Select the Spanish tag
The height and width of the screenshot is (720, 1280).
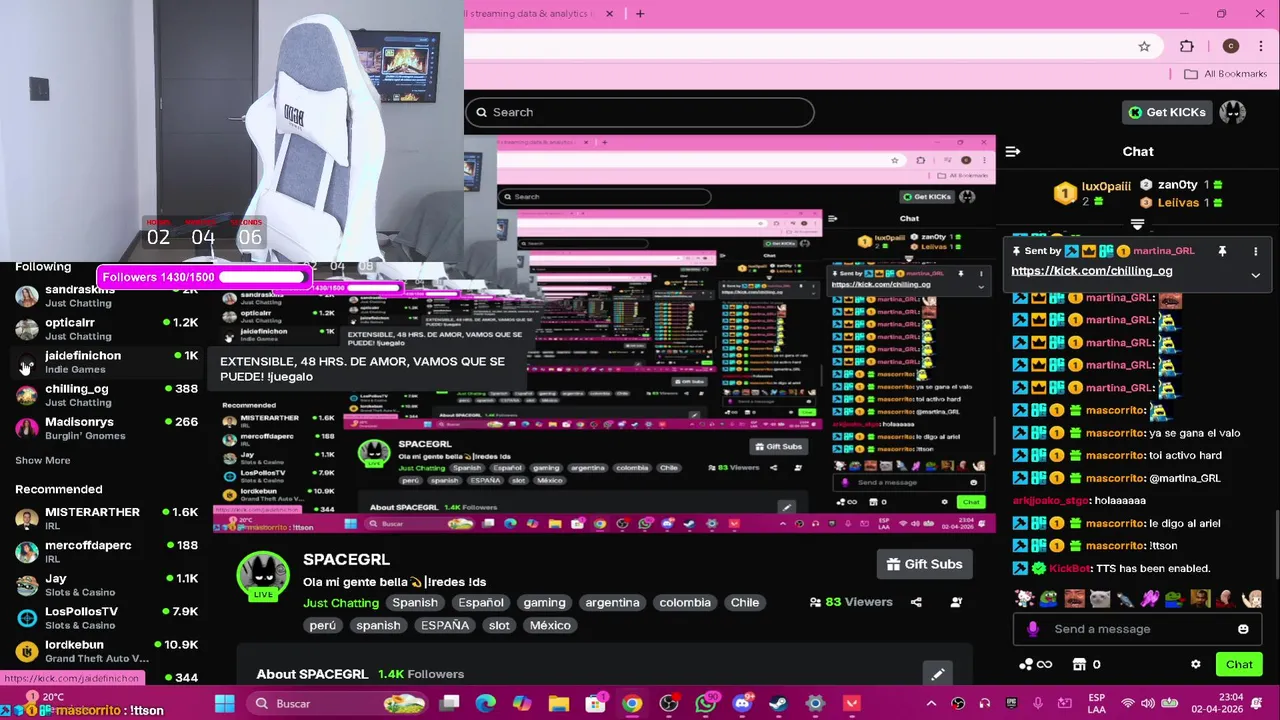pos(415,603)
